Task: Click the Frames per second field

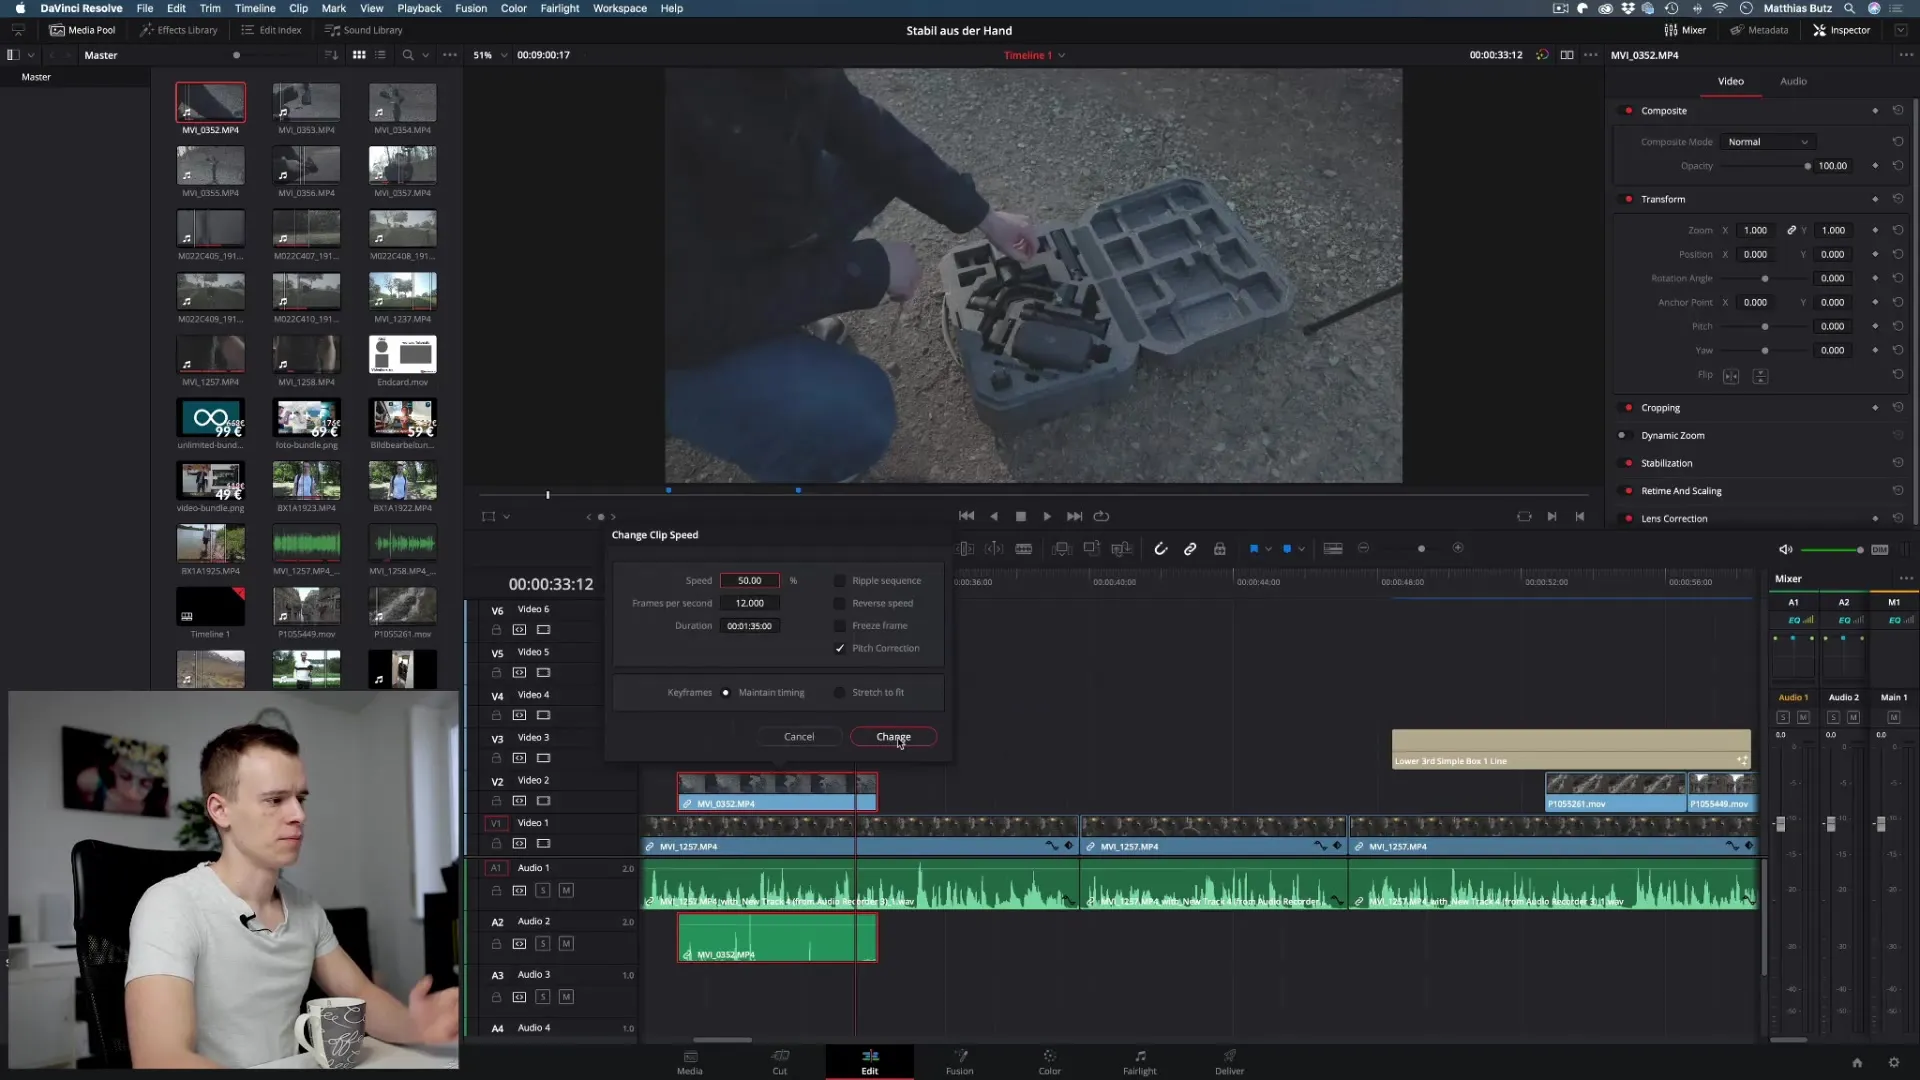Action: pos(749,603)
